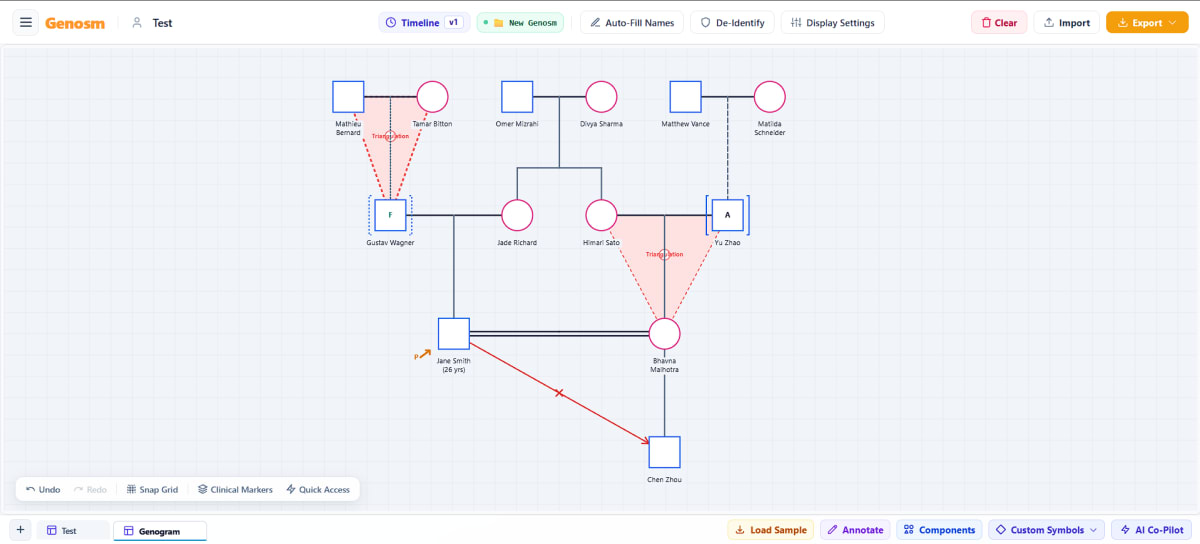1200x544 pixels.
Task: Click the Chen Zhou name label
Action: coord(664,480)
